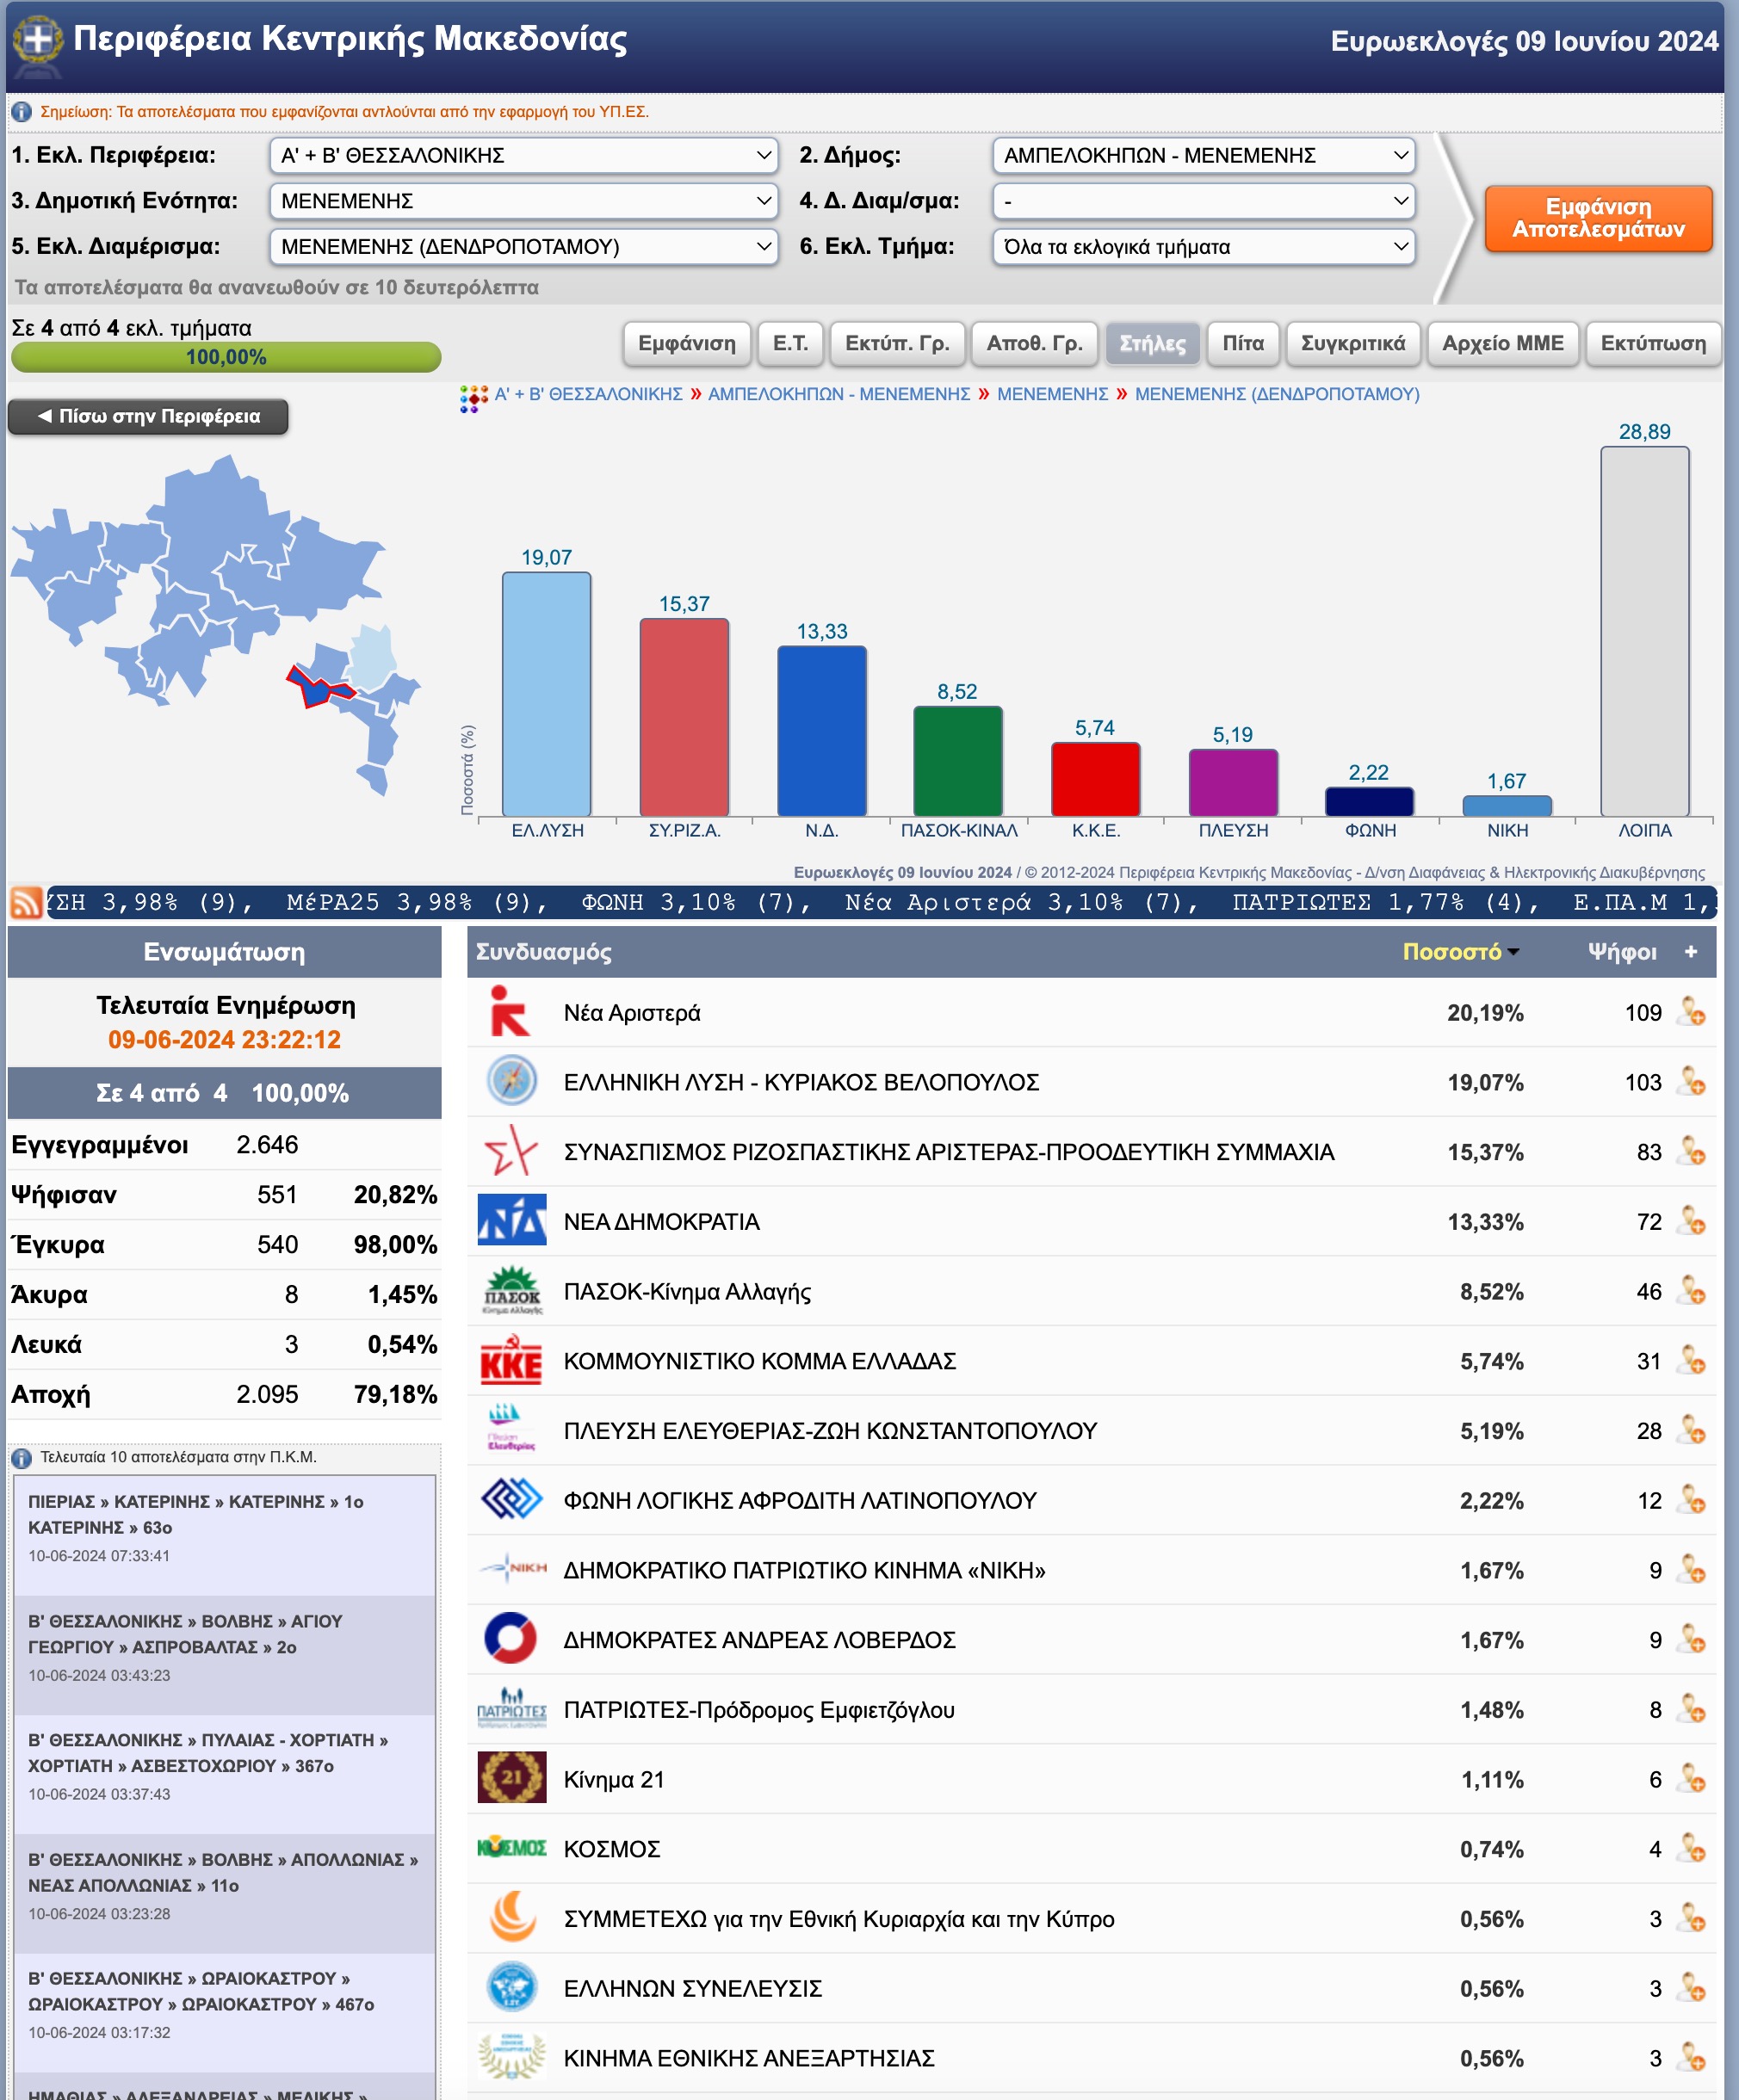Click the ΦΩΝΗ ΛΟΓΙΚΗΣ blue diamond logo

click(511, 1499)
